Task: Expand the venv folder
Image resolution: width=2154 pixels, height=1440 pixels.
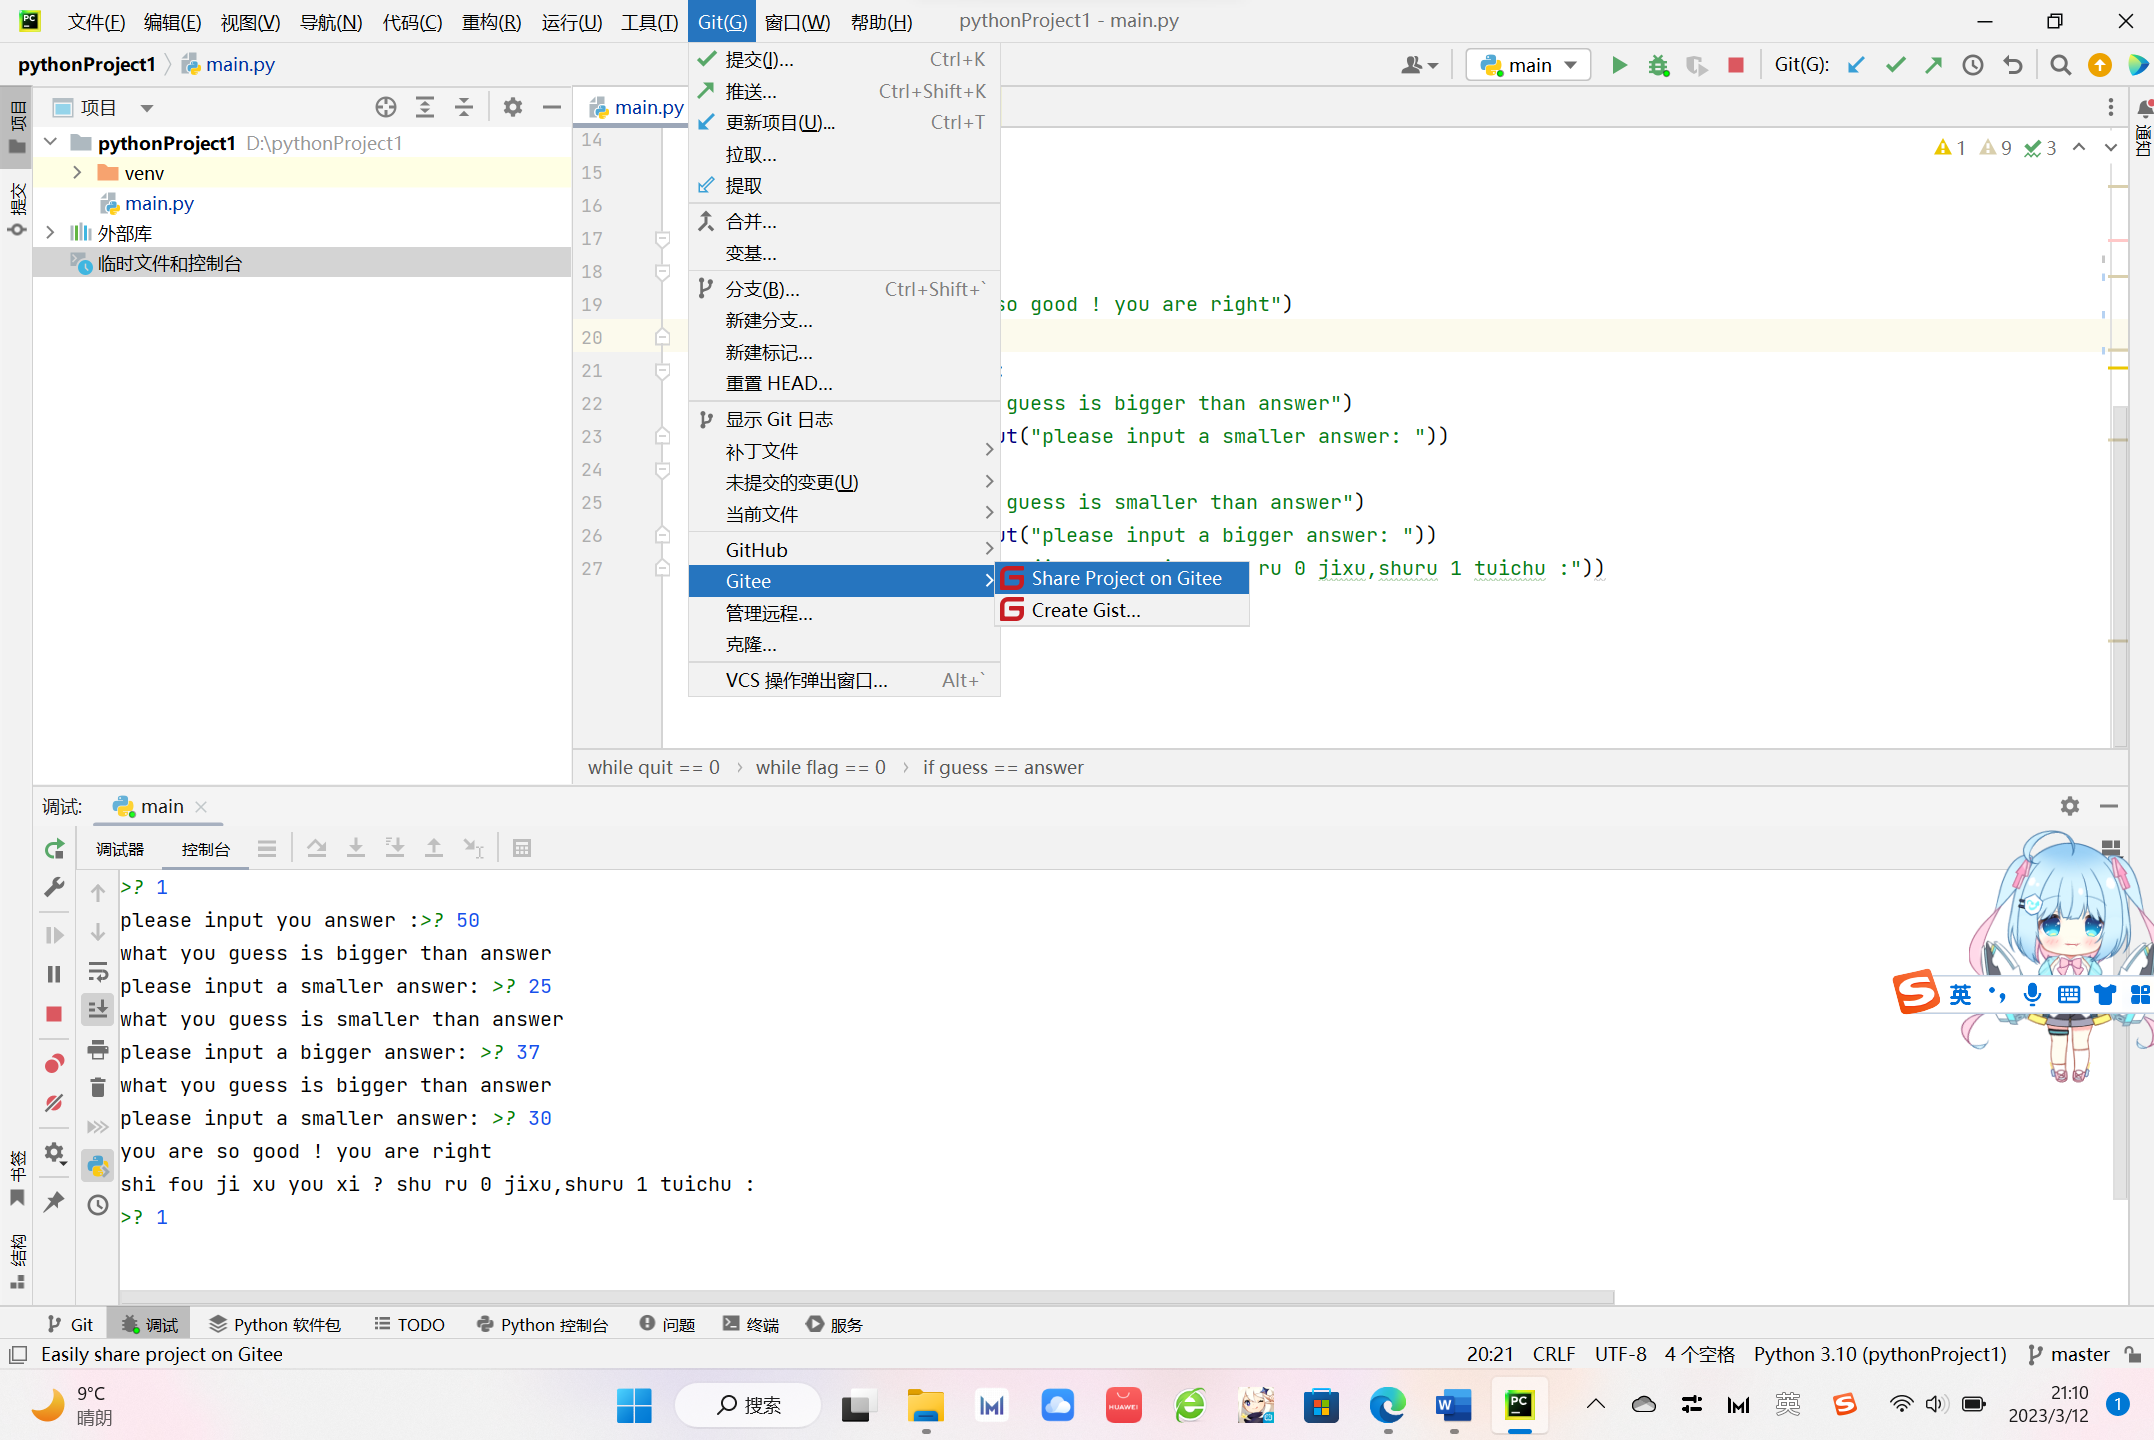Action: click(x=77, y=173)
